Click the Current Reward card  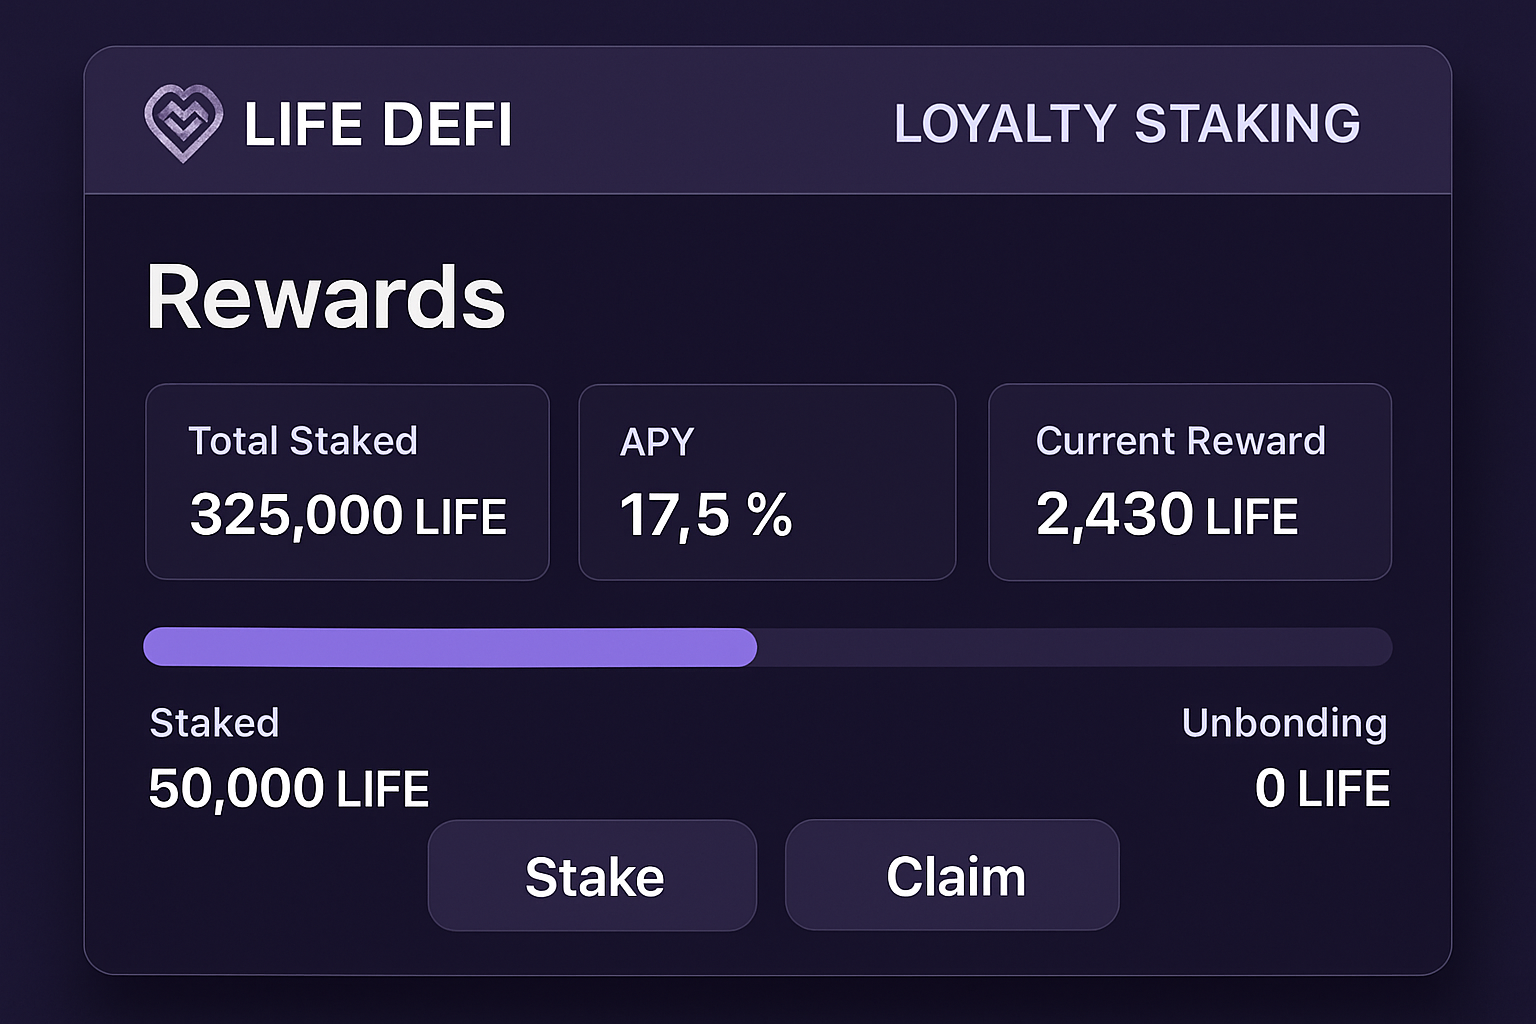pyautogui.click(x=1190, y=482)
